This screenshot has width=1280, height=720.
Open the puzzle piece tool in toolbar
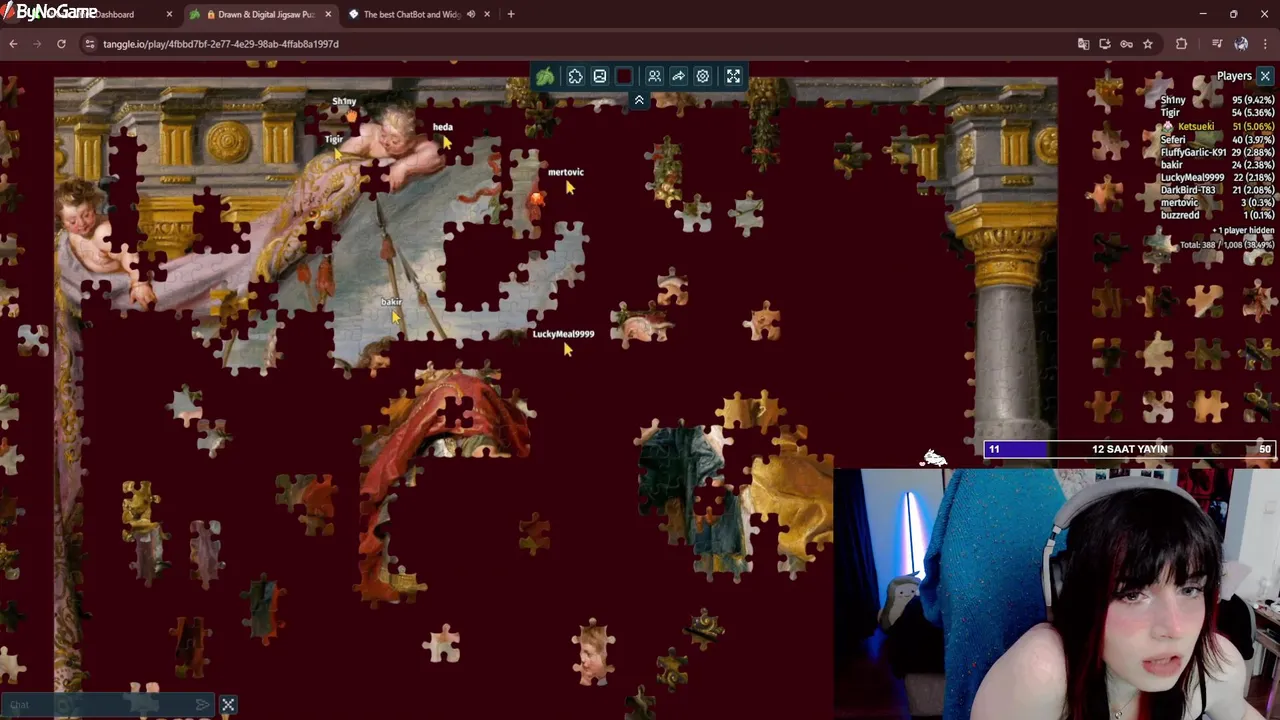click(576, 76)
